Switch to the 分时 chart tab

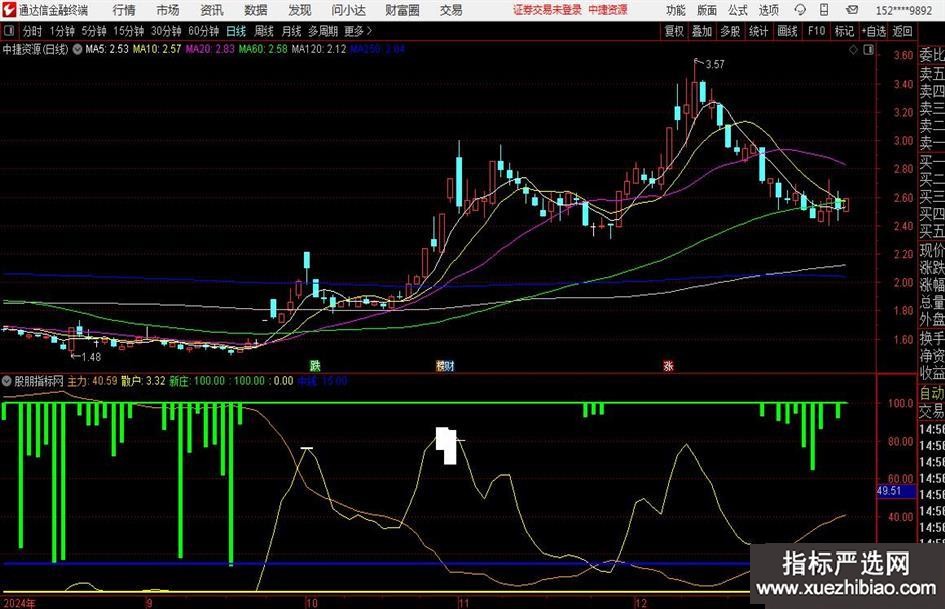coord(33,31)
